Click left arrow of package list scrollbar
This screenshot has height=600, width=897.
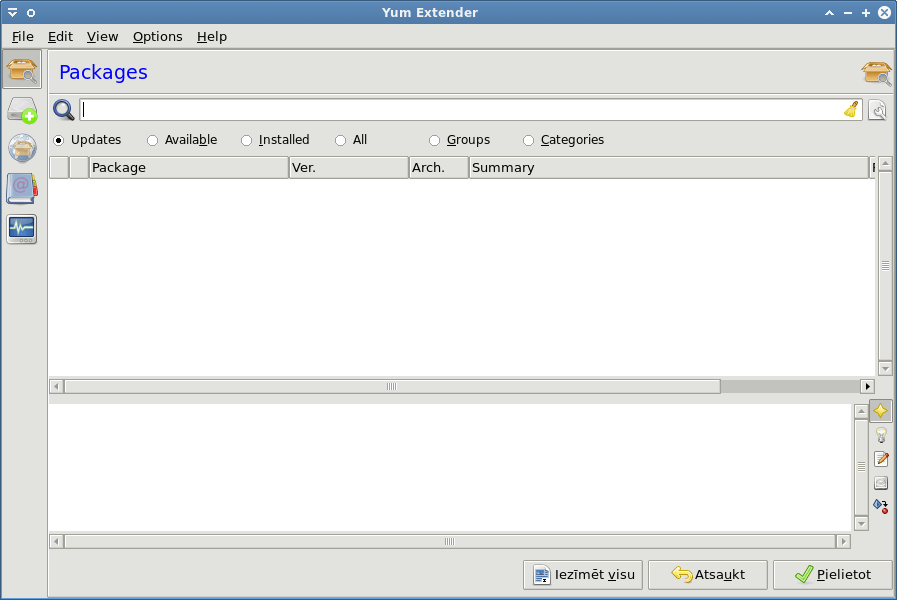coord(56,387)
